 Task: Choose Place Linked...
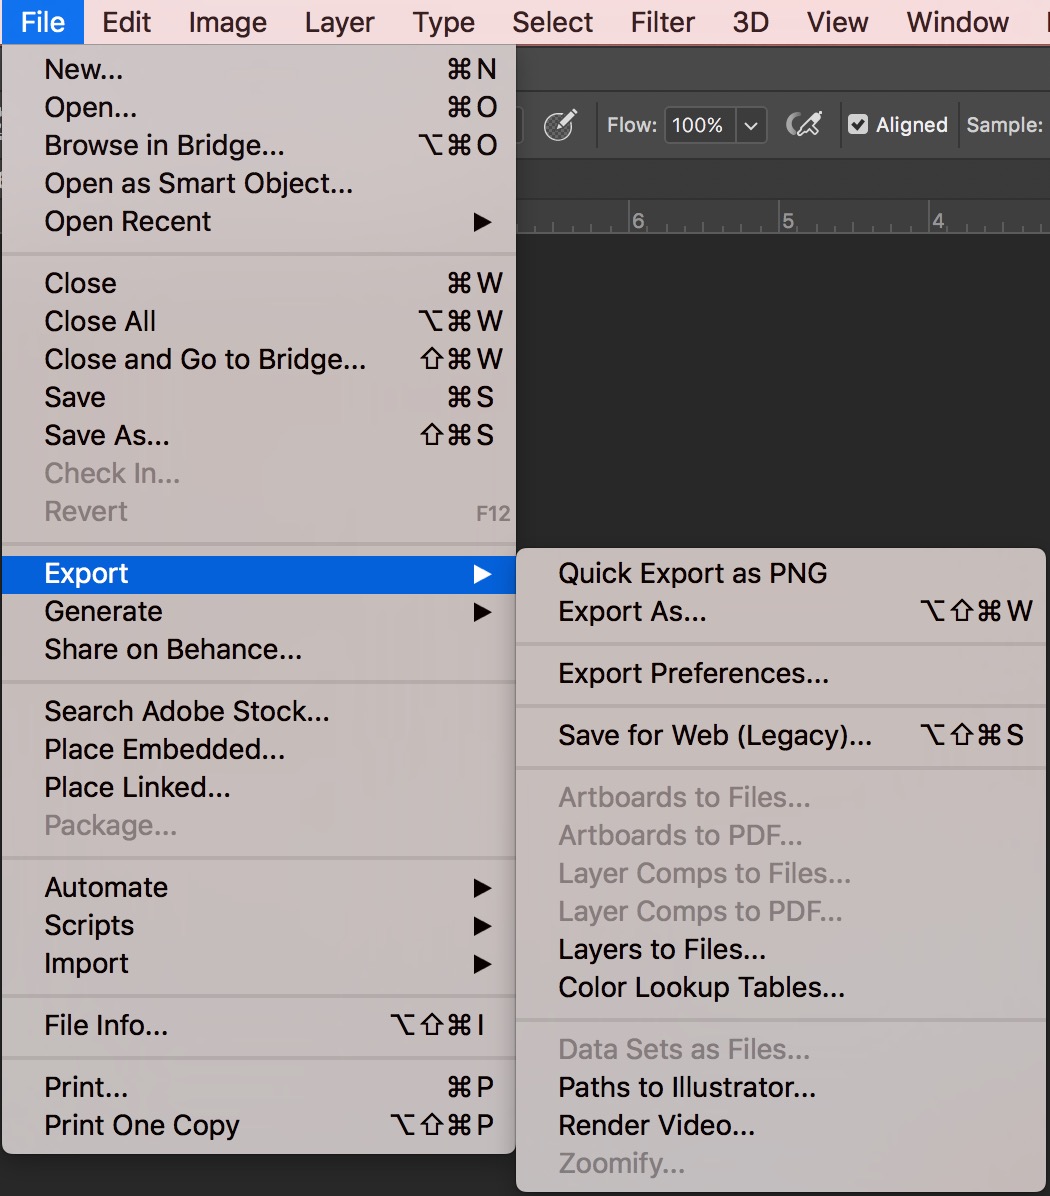[259, 789]
